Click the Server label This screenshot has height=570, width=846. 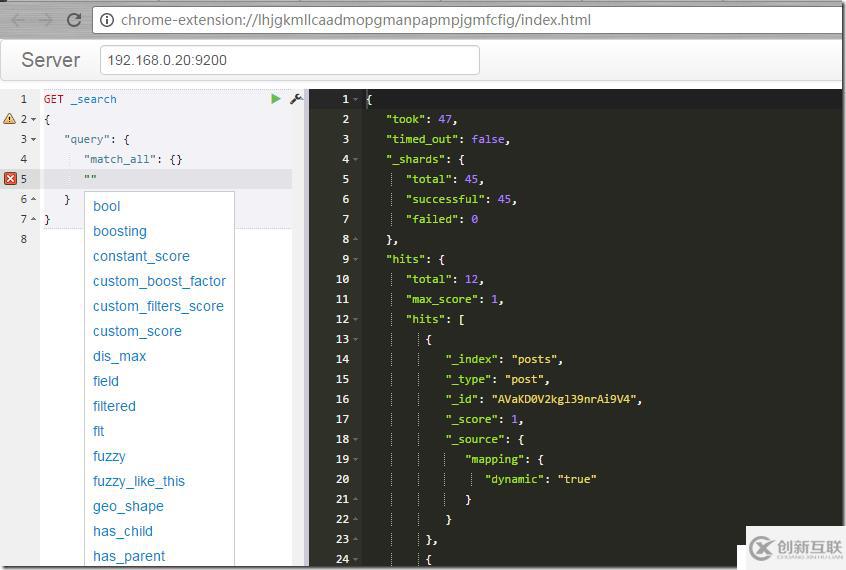tap(51, 60)
